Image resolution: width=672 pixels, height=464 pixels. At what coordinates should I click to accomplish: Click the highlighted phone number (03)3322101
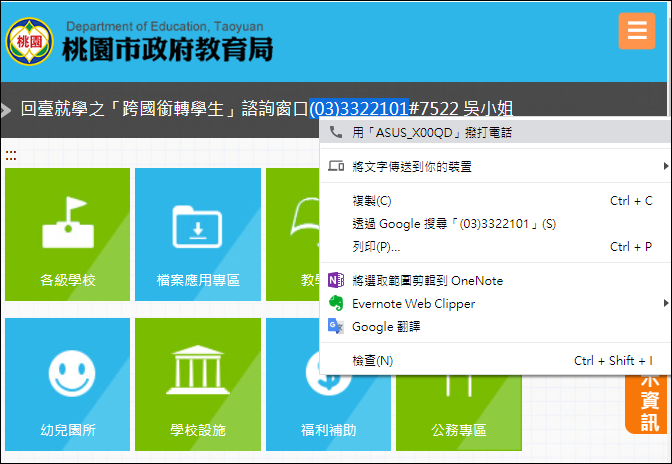coord(359,109)
